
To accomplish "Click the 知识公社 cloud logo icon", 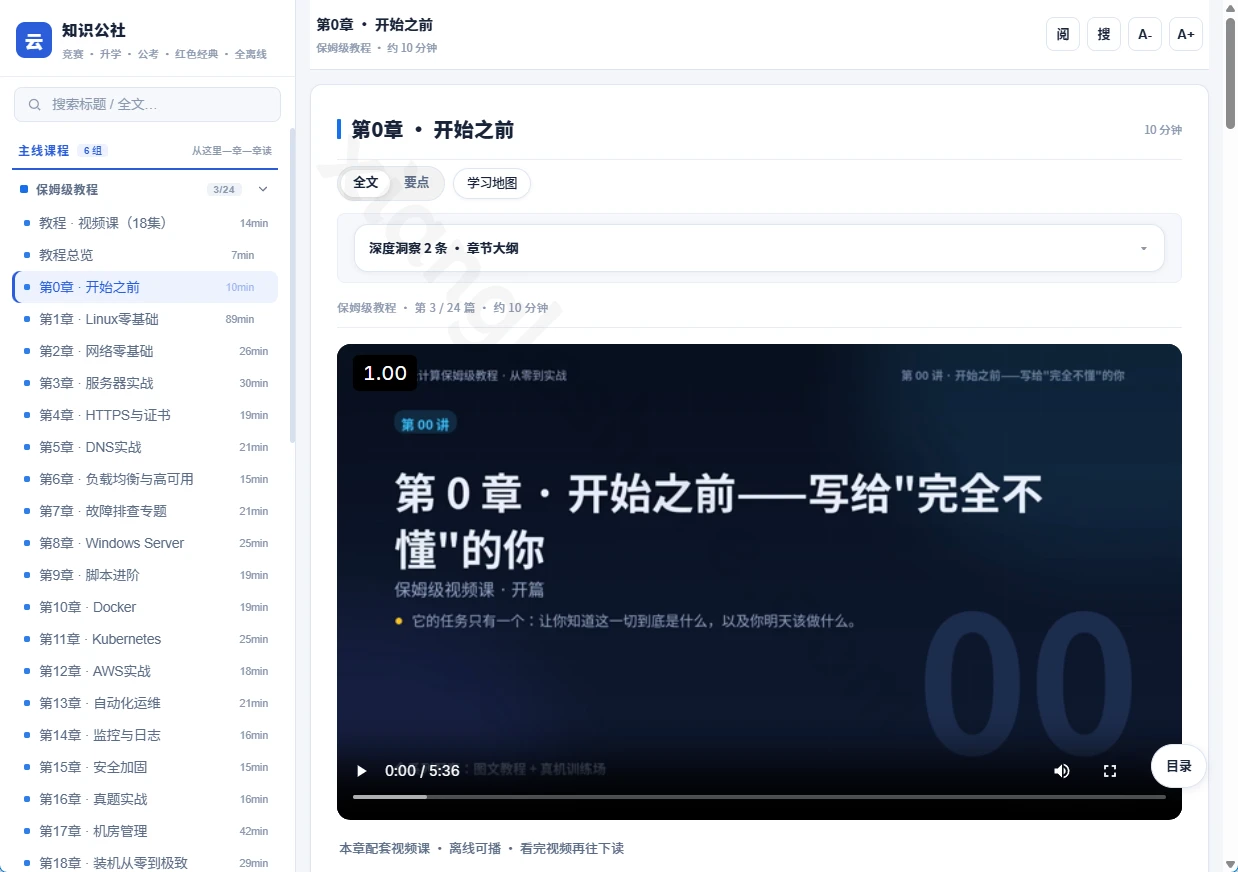I will click(x=34, y=40).
